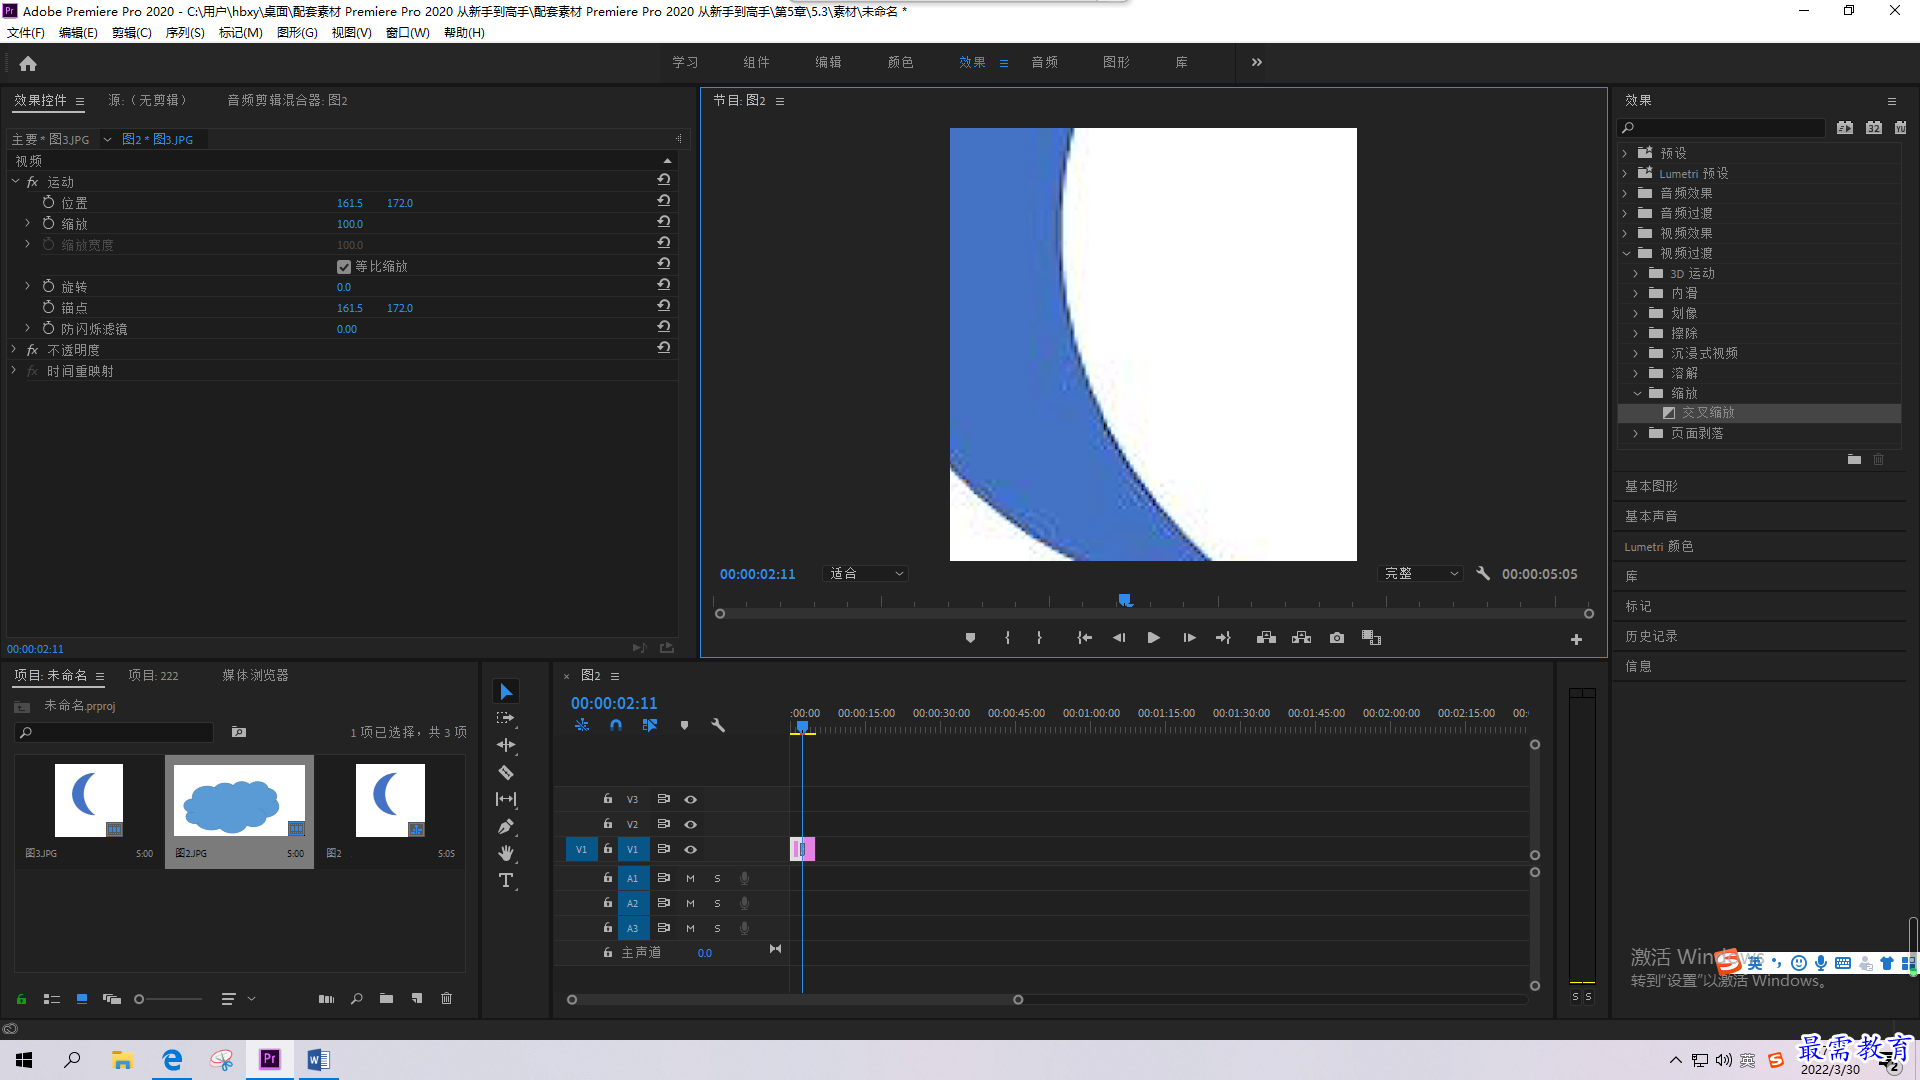The image size is (1920, 1080).
Task: Go to In point in Program monitor
Action: click(1084, 638)
